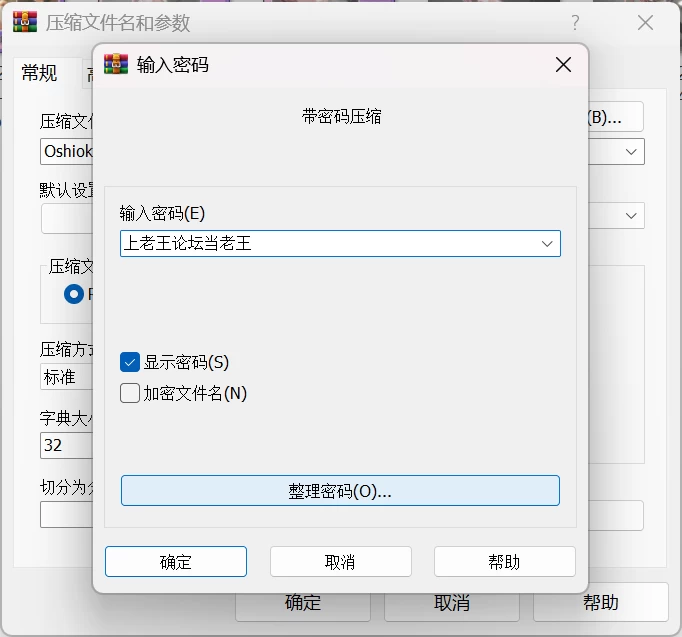The height and width of the screenshot is (637, 682).
Task: Click the WinRAR icon in the password dialog title
Action: [116, 64]
